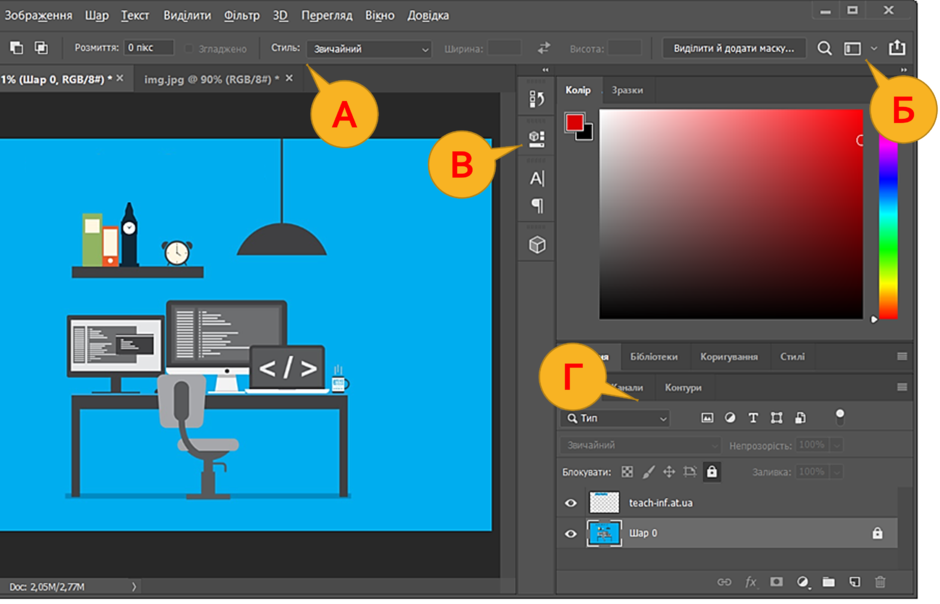The width and height of the screenshot is (940, 604).
Task: Create new adjustment layer icon
Action: point(802,582)
